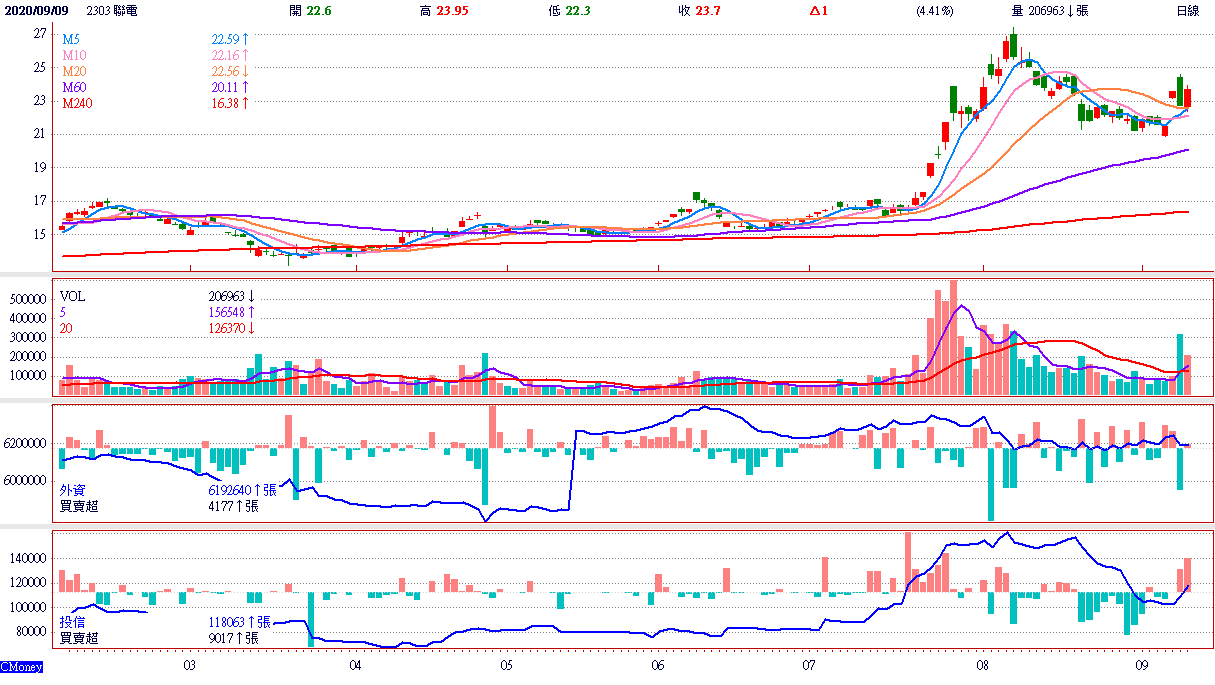Select the M240 moving average legend
The width and height of the screenshot is (1215, 685).
click(76, 103)
